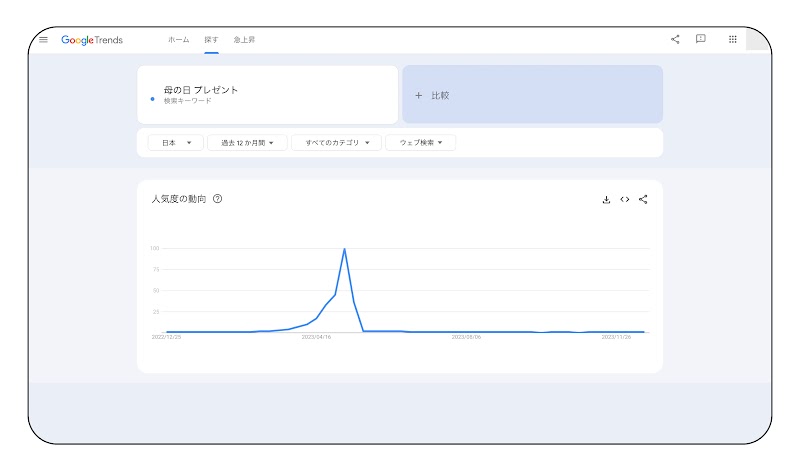
Task: Click the 2023/08/06 axis date label
Action: tap(466, 337)
